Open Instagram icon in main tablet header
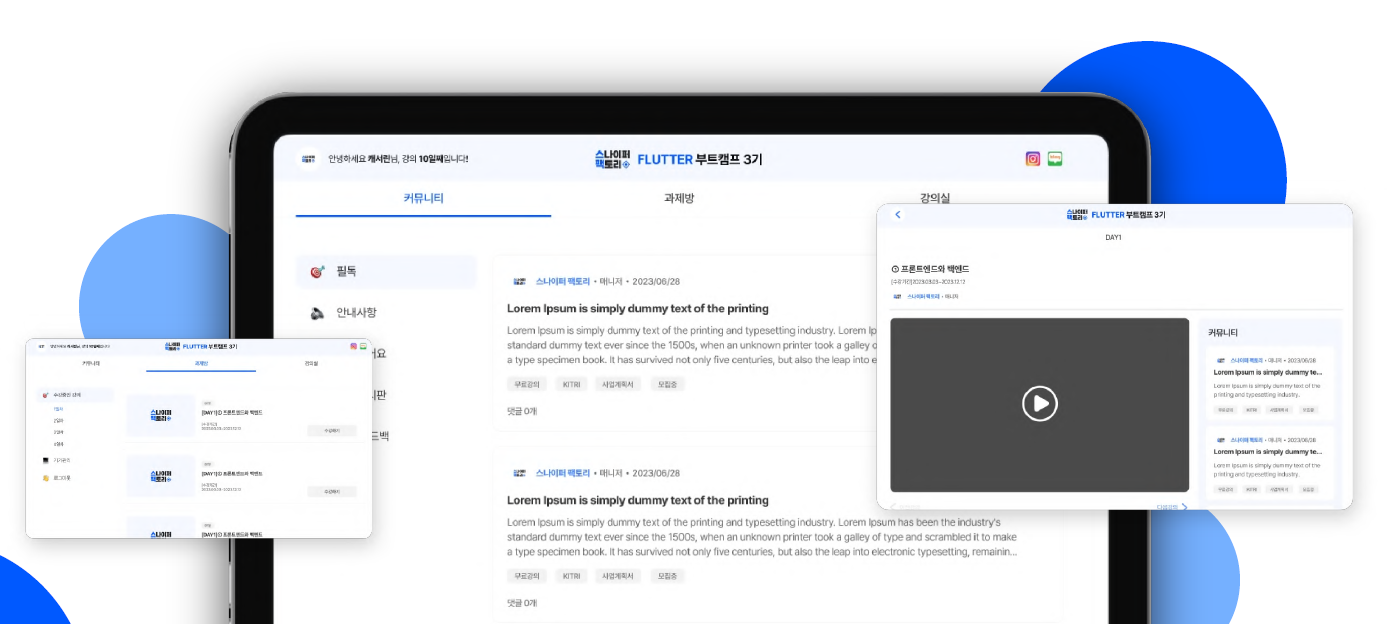The image size is (1395, 624). pyautogui.click(x=1033, y=159)
